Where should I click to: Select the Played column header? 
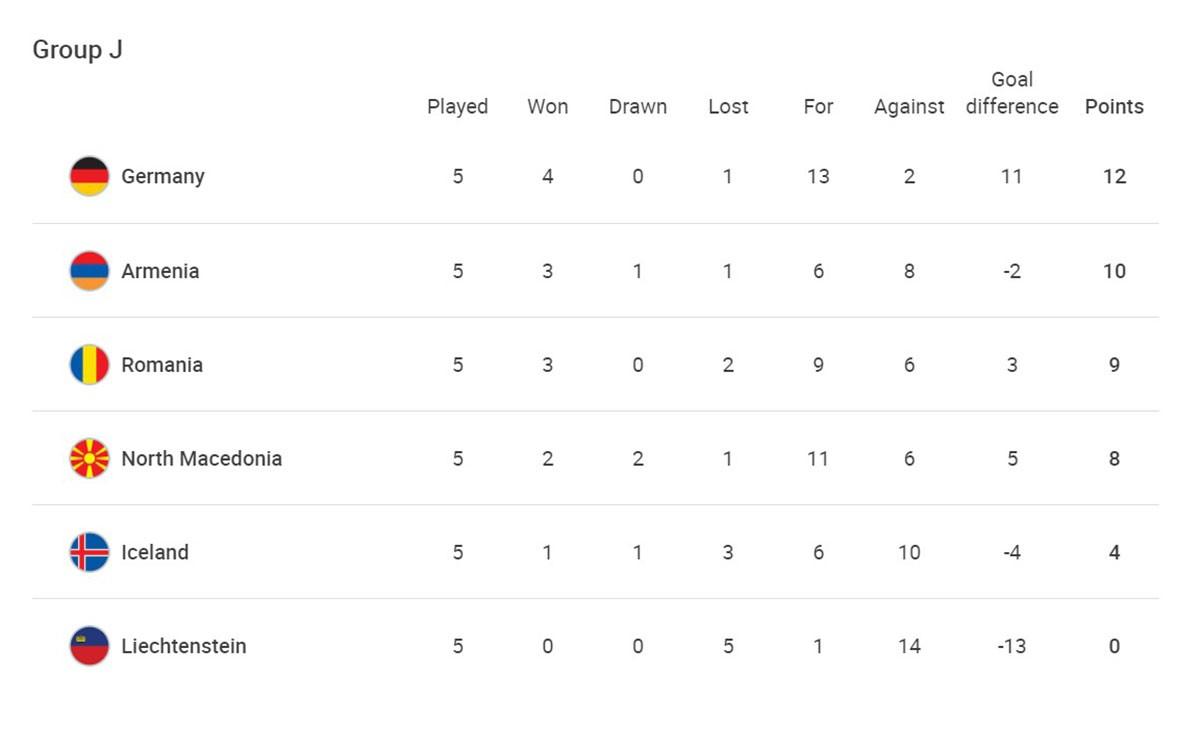coord(458,107)
